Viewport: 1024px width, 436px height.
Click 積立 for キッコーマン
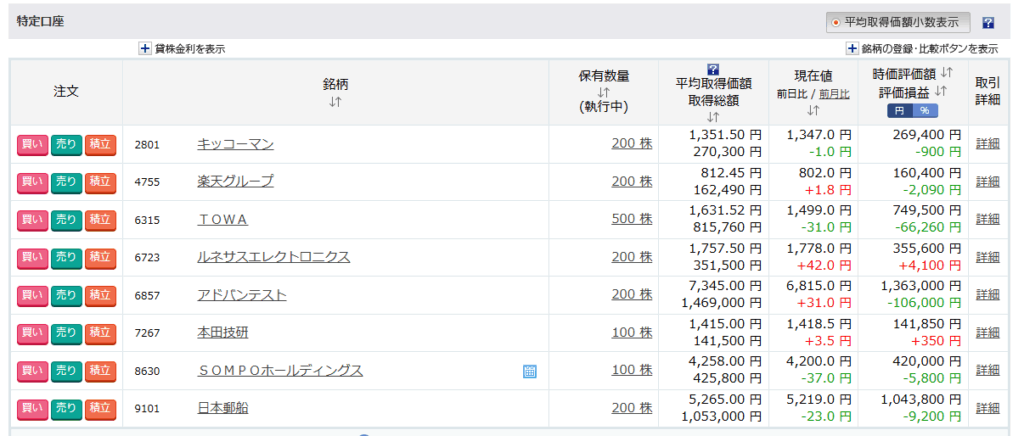pyautogui.click(x=100, y=144)
